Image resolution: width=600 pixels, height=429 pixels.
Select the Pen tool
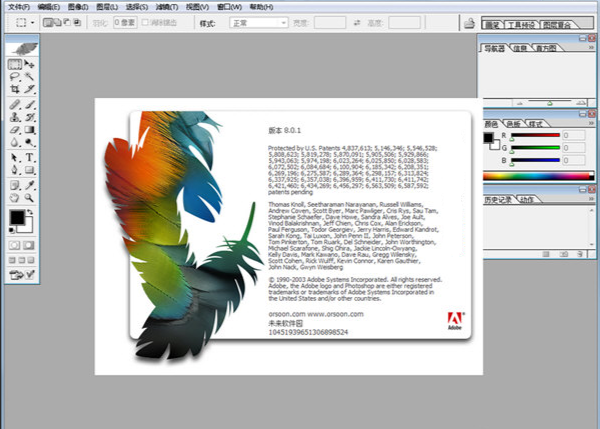tap(15, 170)
